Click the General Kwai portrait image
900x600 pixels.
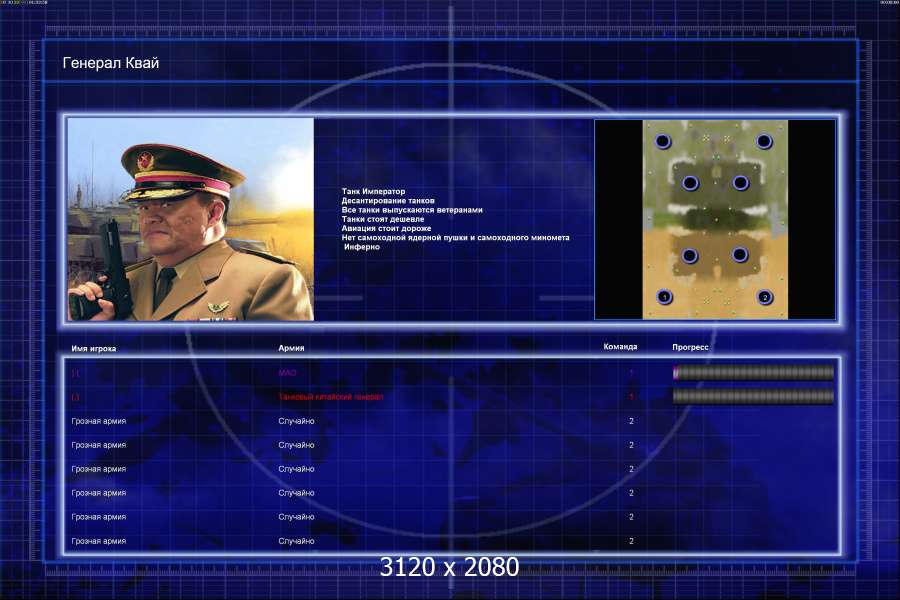(190, 219)
